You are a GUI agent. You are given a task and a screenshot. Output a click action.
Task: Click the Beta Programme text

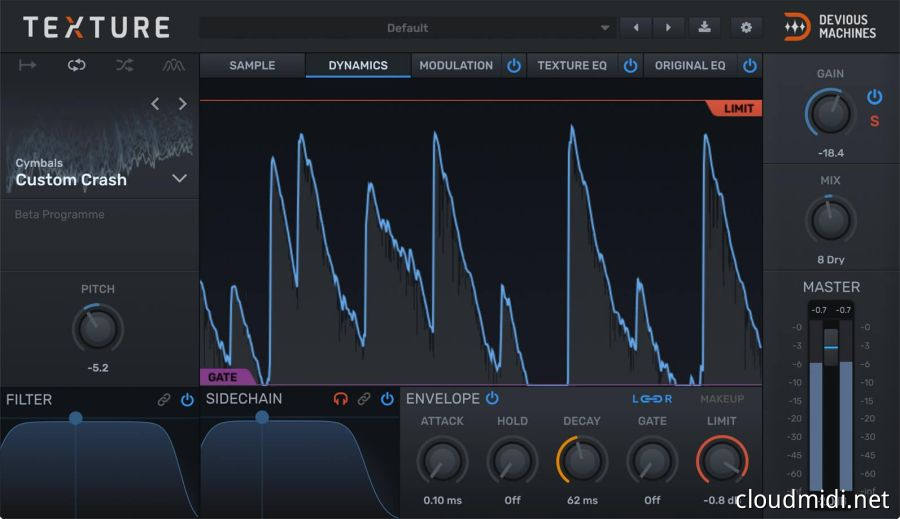pos(59,215)
